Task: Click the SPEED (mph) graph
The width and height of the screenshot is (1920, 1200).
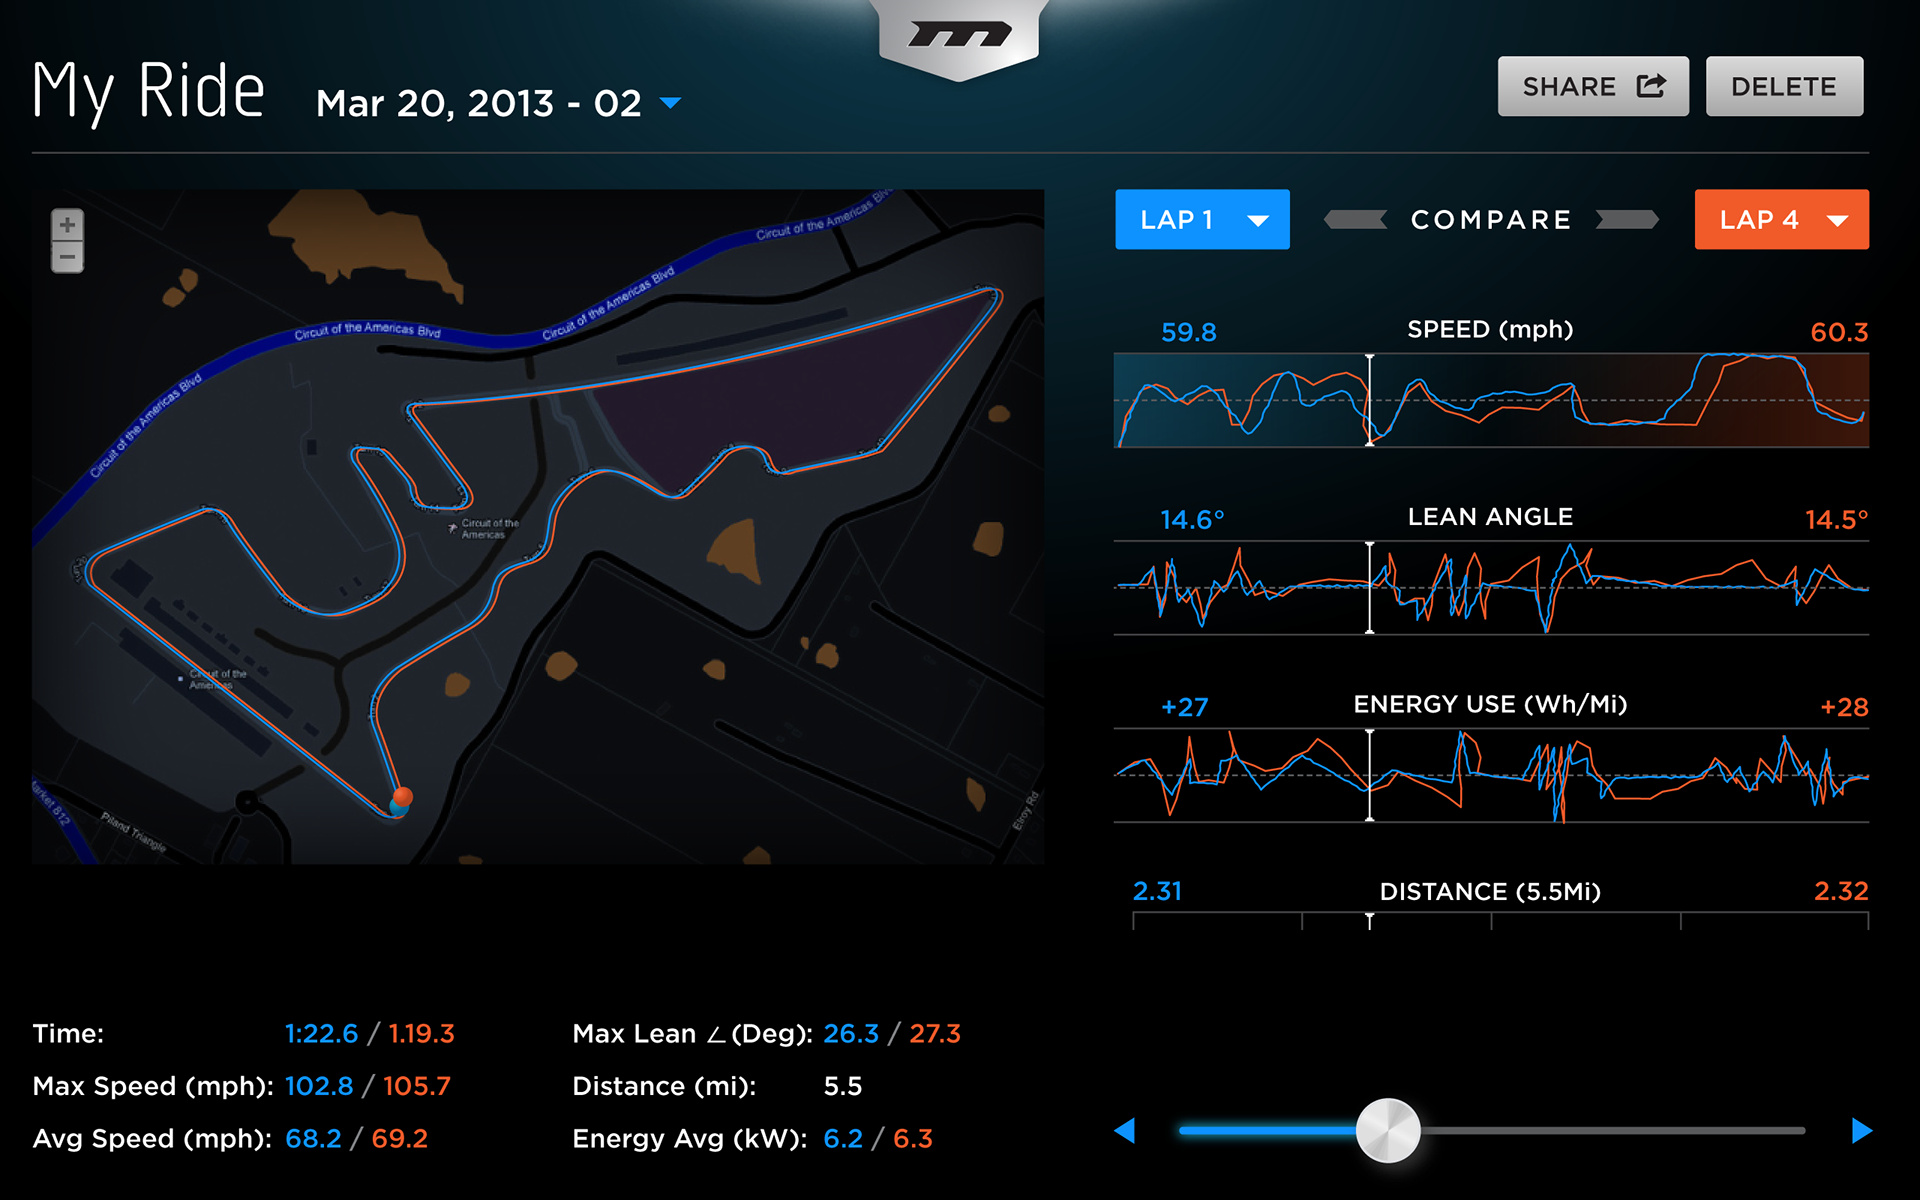Action: [x=1491, y=400]
